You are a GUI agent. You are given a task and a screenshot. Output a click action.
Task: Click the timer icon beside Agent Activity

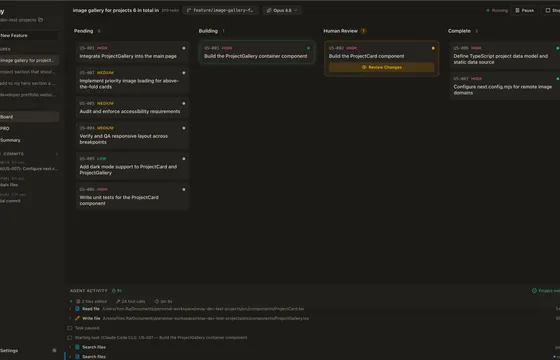[114, 291]
